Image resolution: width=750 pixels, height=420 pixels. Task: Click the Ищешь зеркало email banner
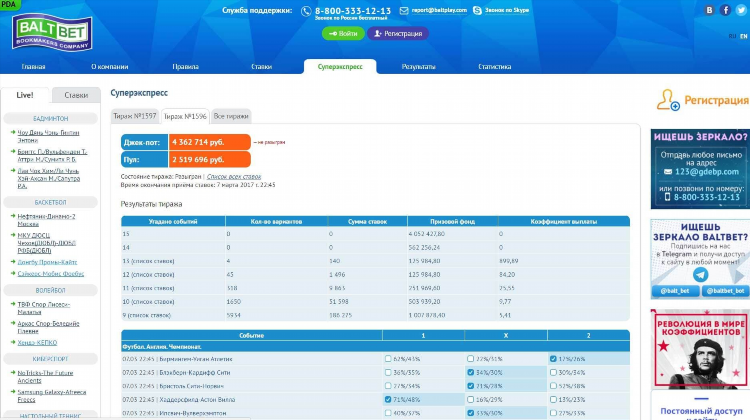pos(700,169)
